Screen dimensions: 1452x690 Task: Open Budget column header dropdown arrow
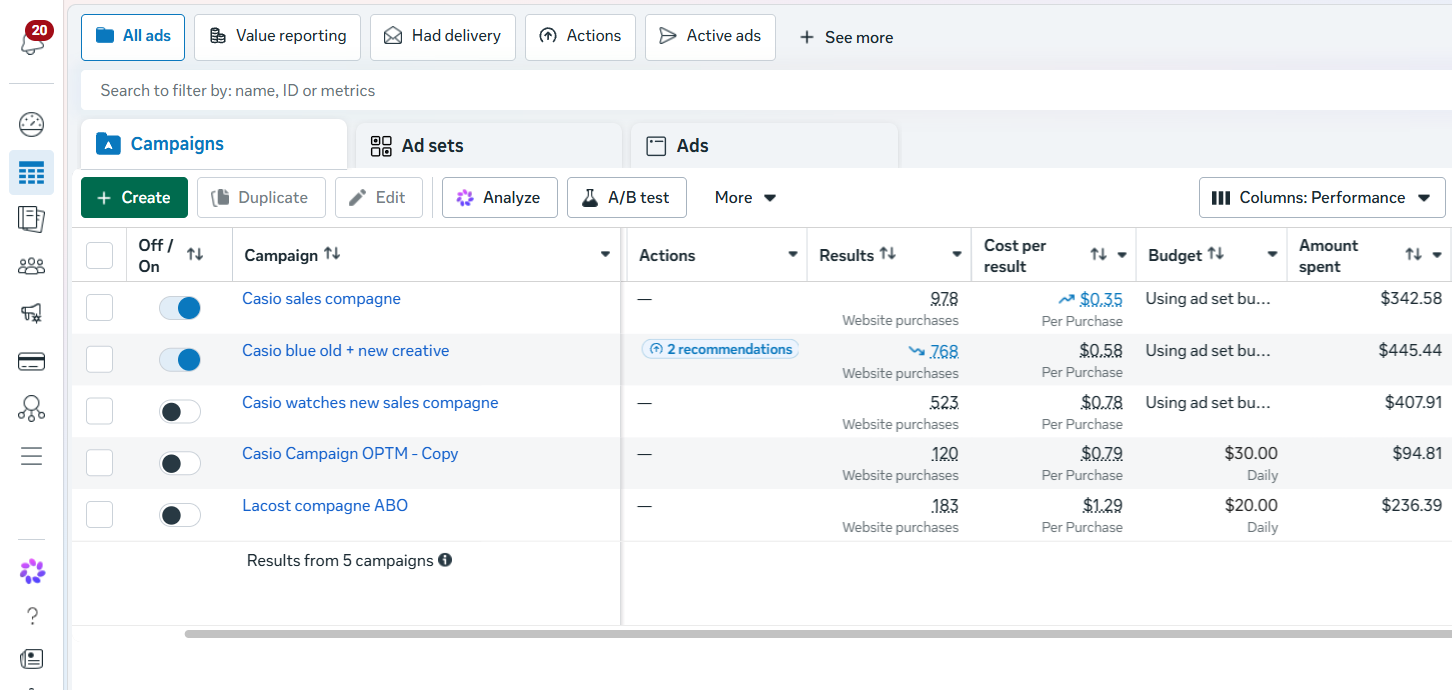click(1272, 255)
